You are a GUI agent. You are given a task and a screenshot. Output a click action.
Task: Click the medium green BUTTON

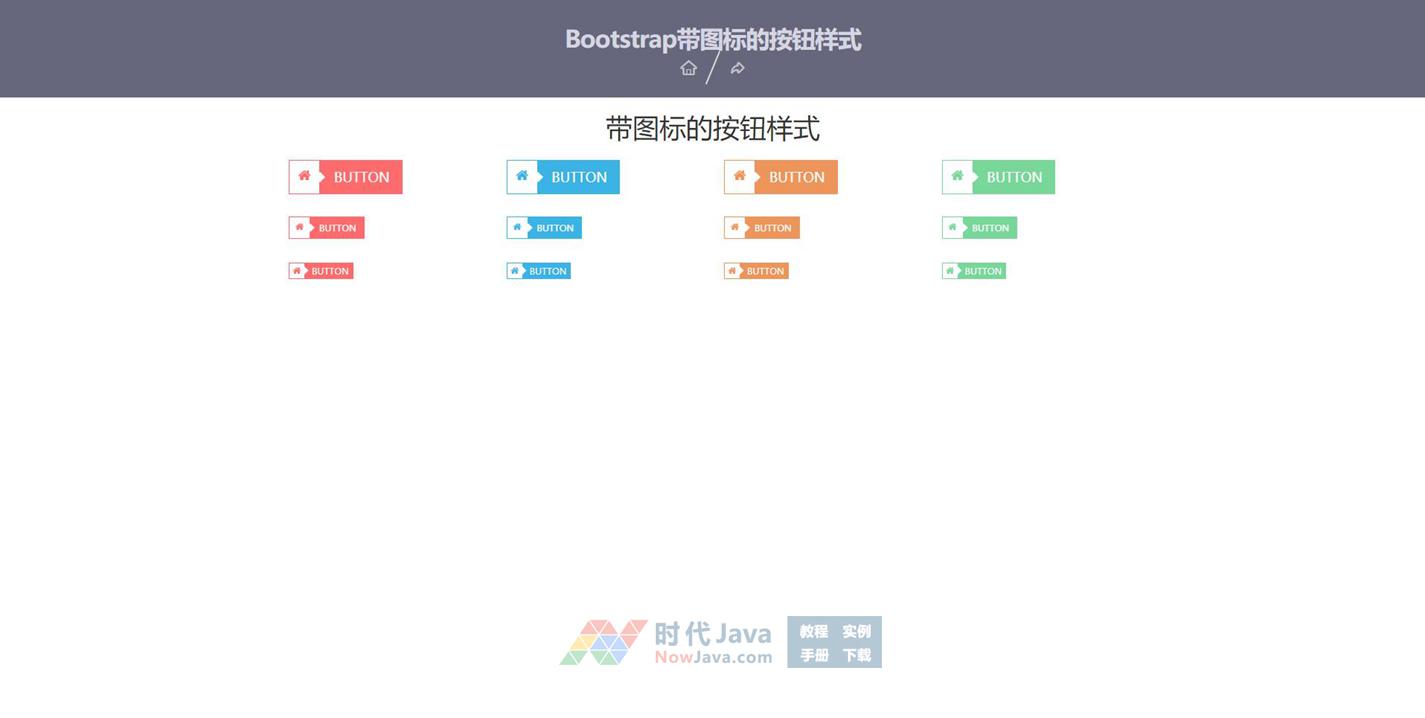tap(979, 228)
